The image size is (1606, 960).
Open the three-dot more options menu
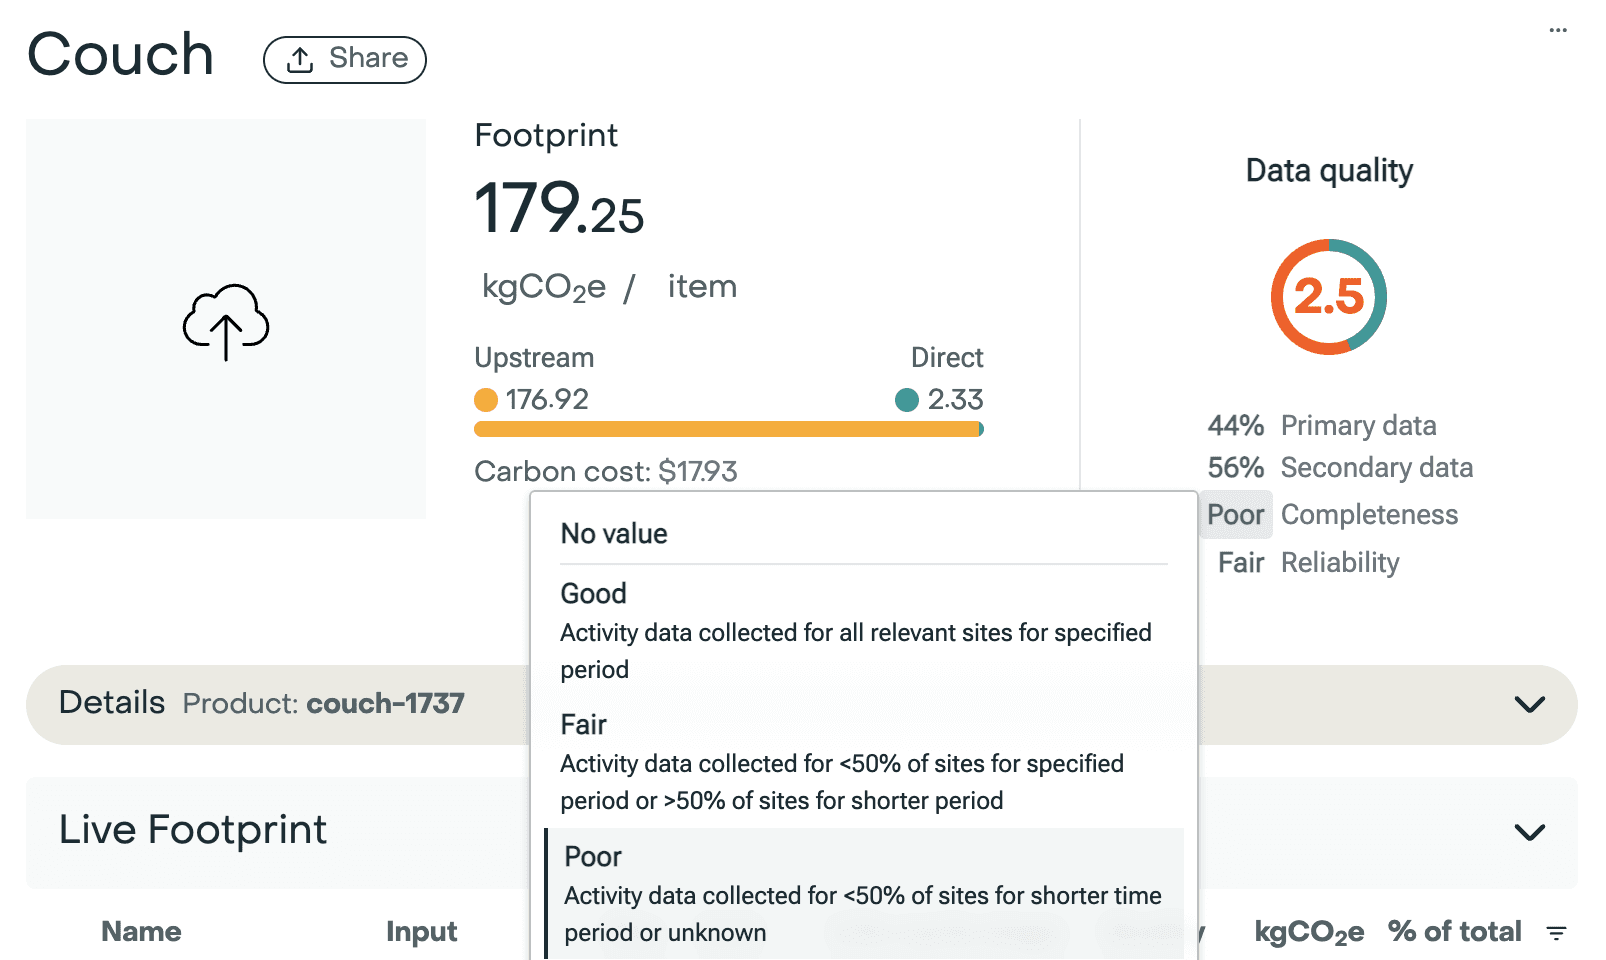point(1558,30)
